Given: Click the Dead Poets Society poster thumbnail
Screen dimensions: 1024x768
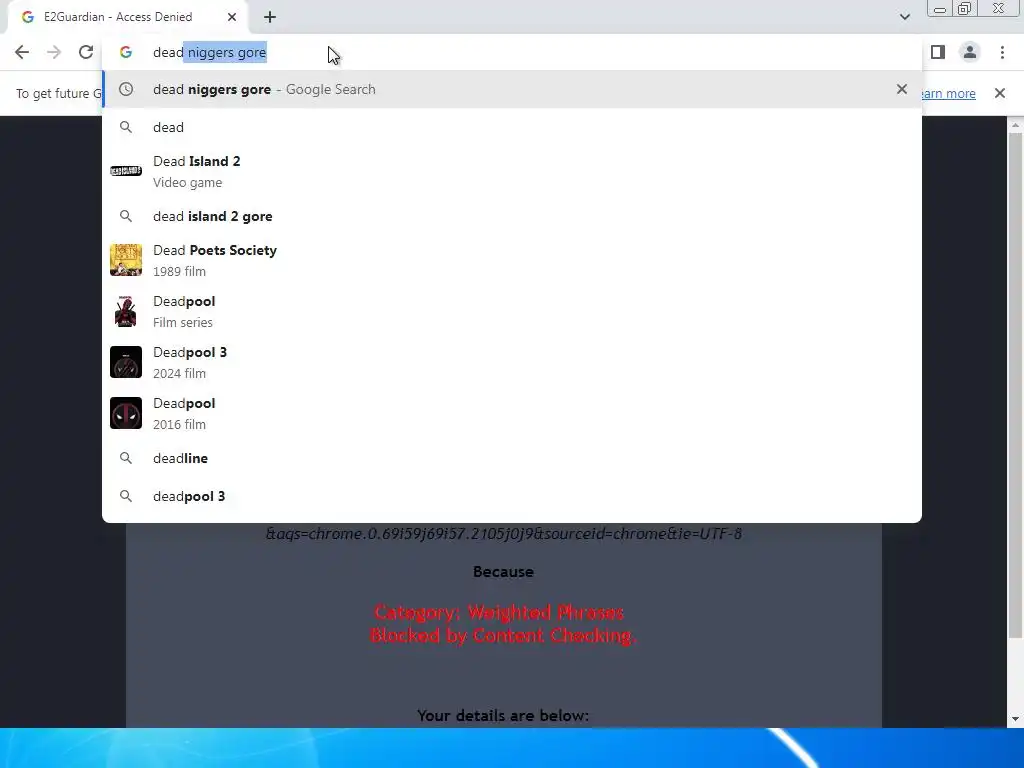Looking at the screenshot, I should [126, 260].
